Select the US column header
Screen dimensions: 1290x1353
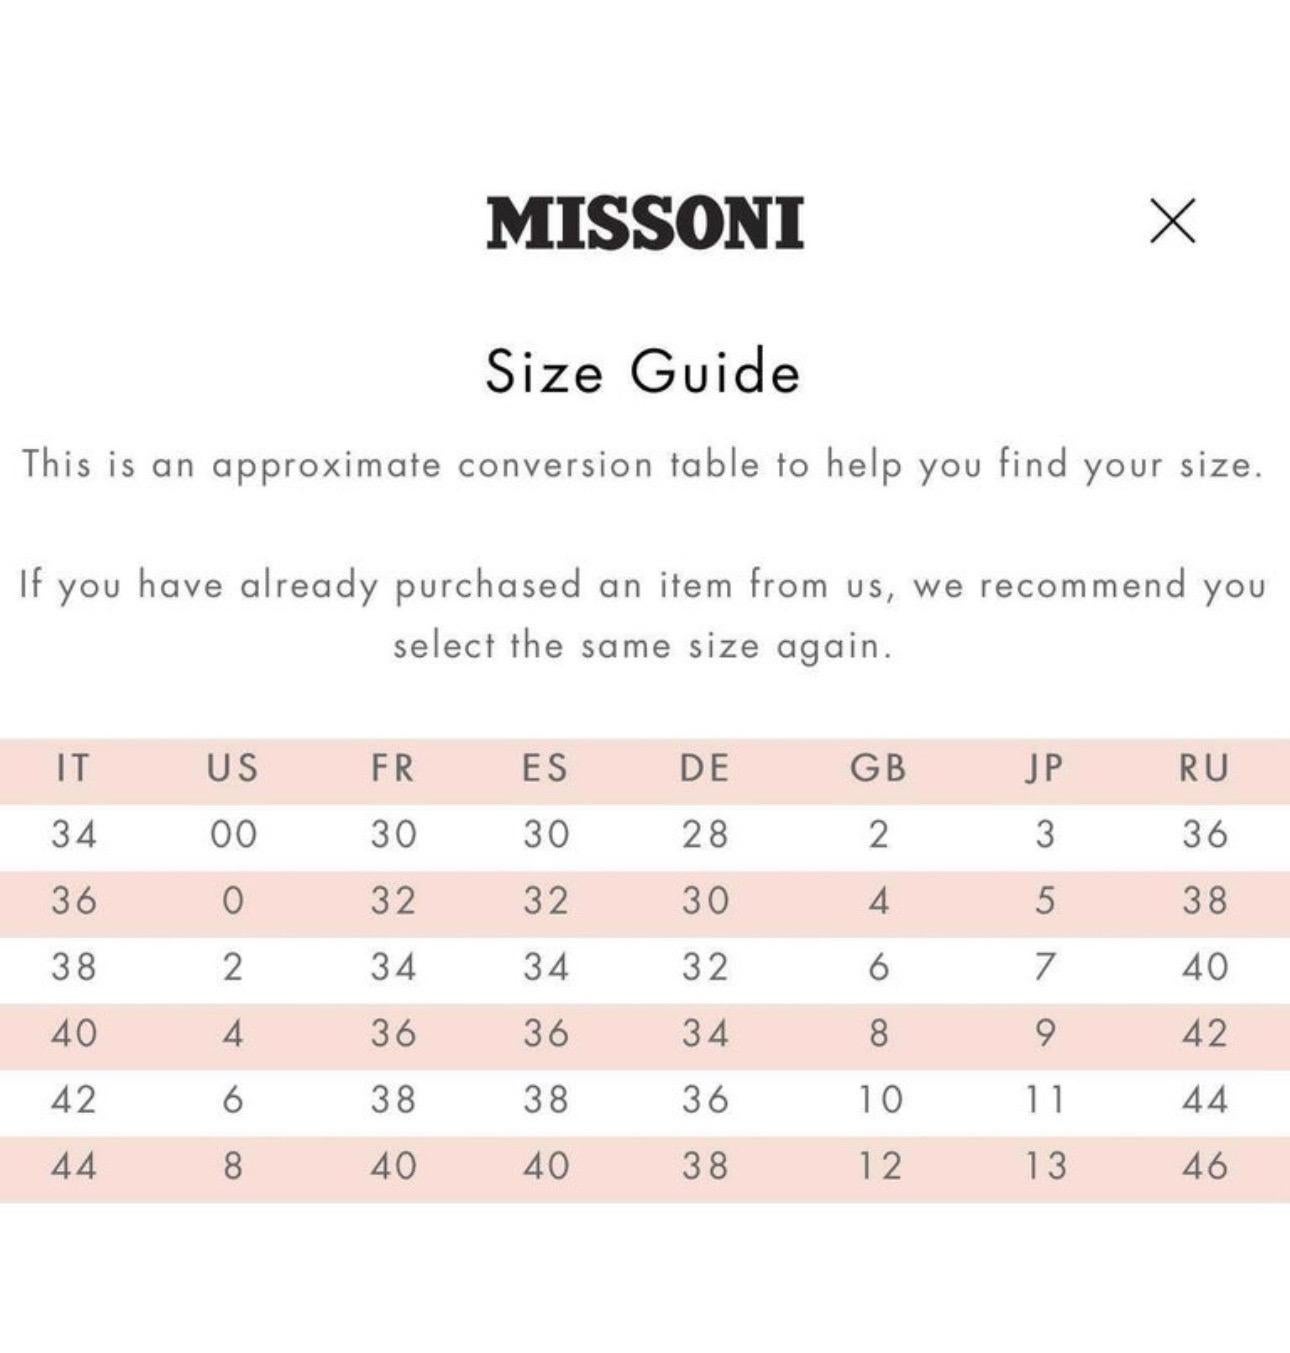pos(232,768)
